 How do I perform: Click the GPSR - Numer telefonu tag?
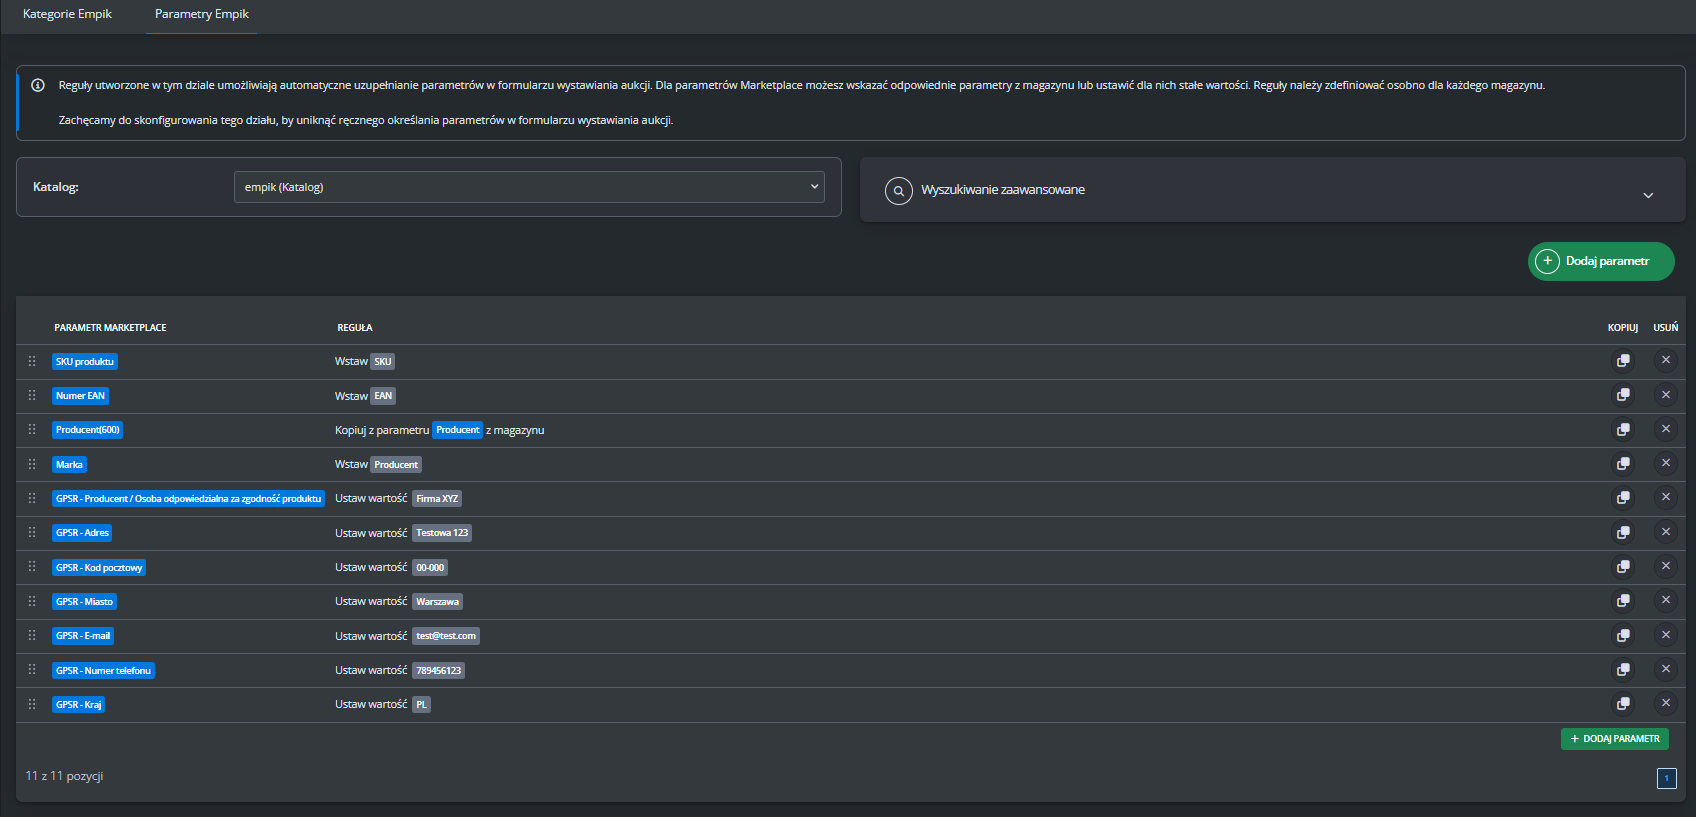103,670
